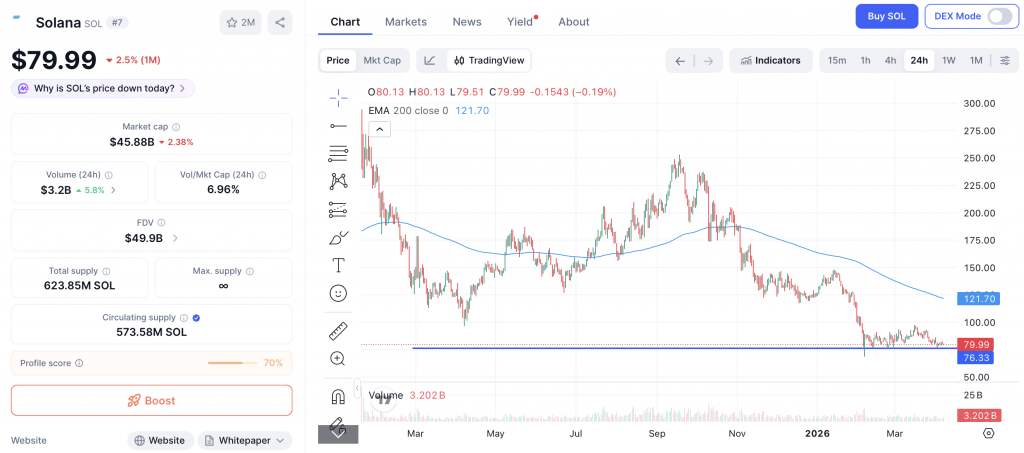Open the Markets tab
The width and height of the screenshot is (1024, 453).
[x=405, y=21]
